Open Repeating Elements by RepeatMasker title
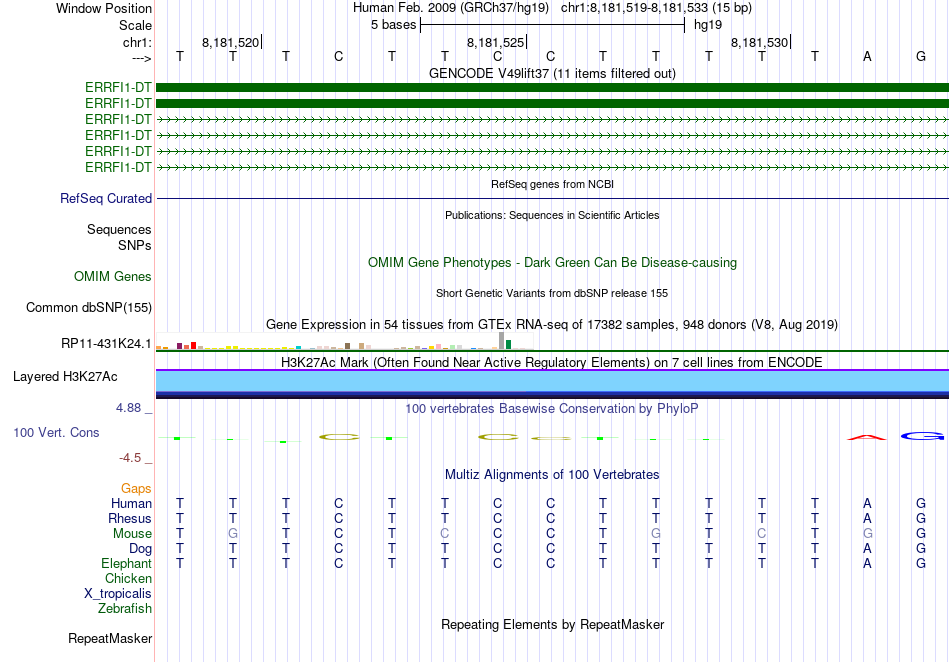This screenshot has height=662, width=950. [552, 624]
